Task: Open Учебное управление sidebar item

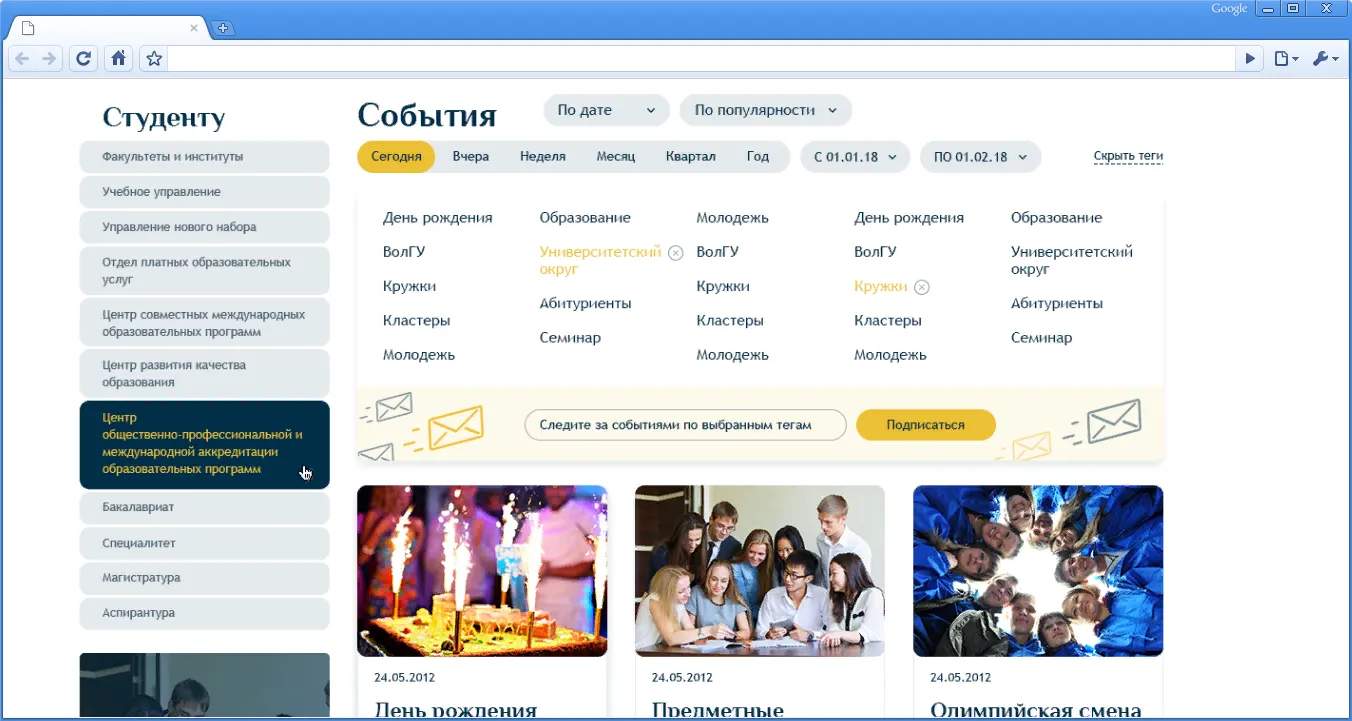Action: coord(204,192)
